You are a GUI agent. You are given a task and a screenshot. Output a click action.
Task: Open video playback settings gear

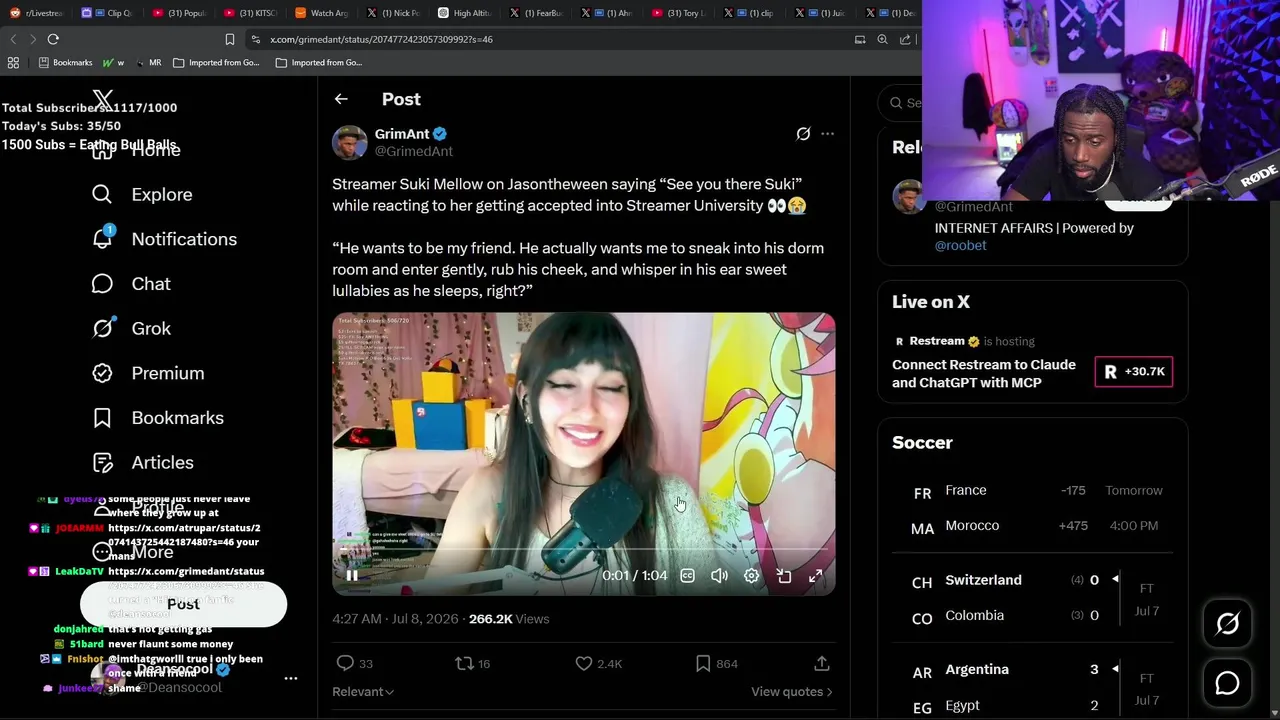pos(751,575)
